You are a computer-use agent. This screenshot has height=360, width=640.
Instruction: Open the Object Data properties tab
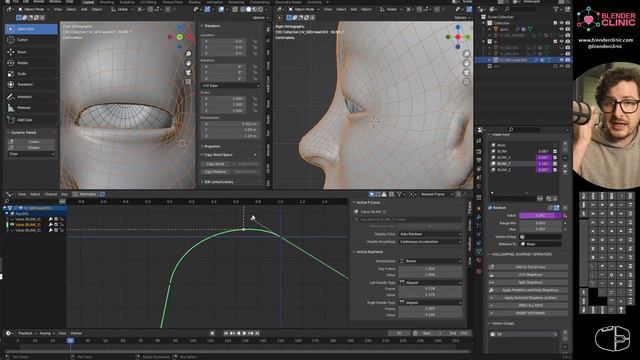pyautogui.click(x=479, y=251)
